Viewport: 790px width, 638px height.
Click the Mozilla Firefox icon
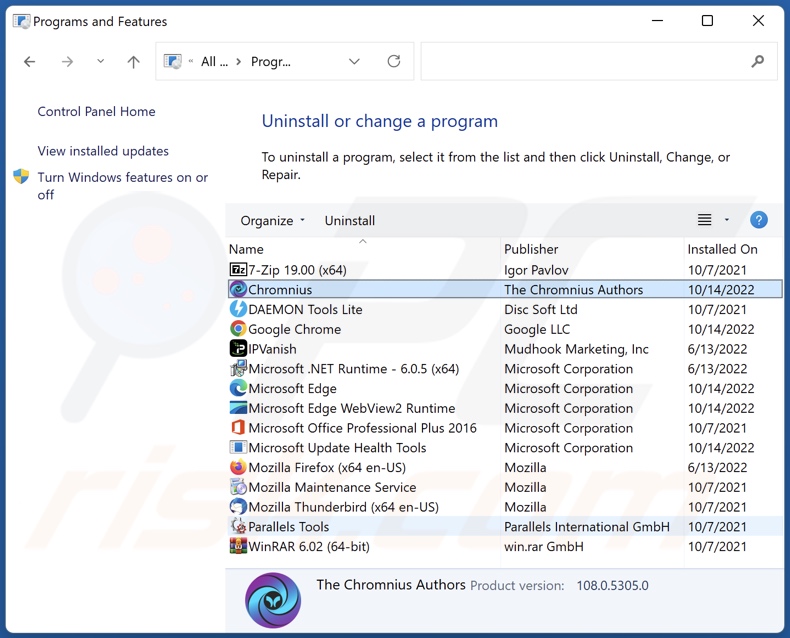[x=238, y=467]
